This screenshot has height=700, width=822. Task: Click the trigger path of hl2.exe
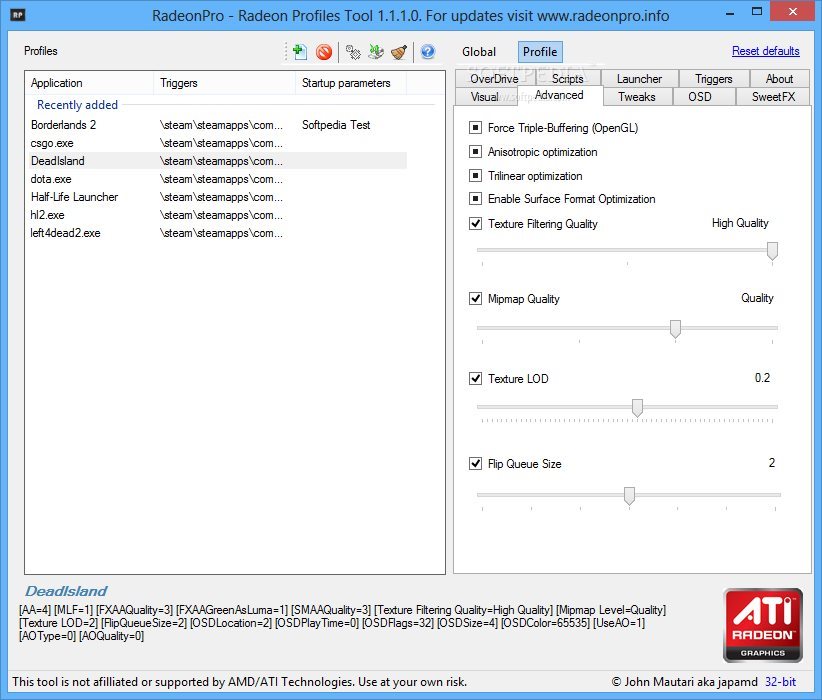221,215
